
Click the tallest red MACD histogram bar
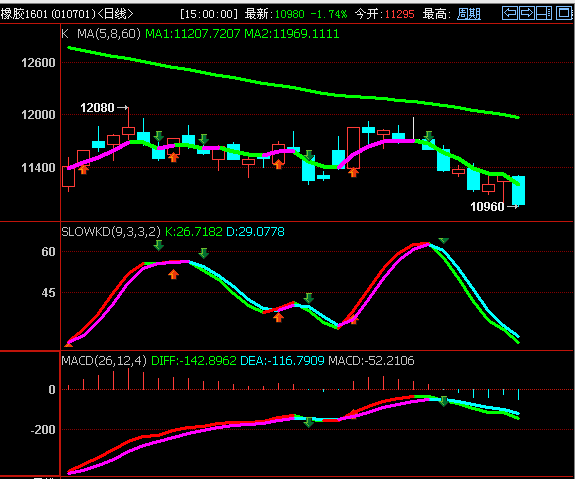click(128, 379)
